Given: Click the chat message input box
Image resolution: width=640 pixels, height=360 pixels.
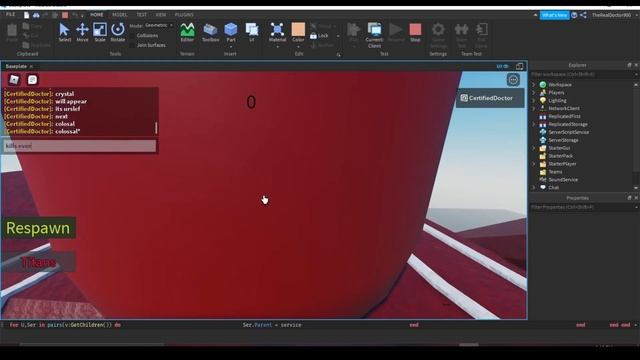Looking at the screenshot, I should [80, 146].
